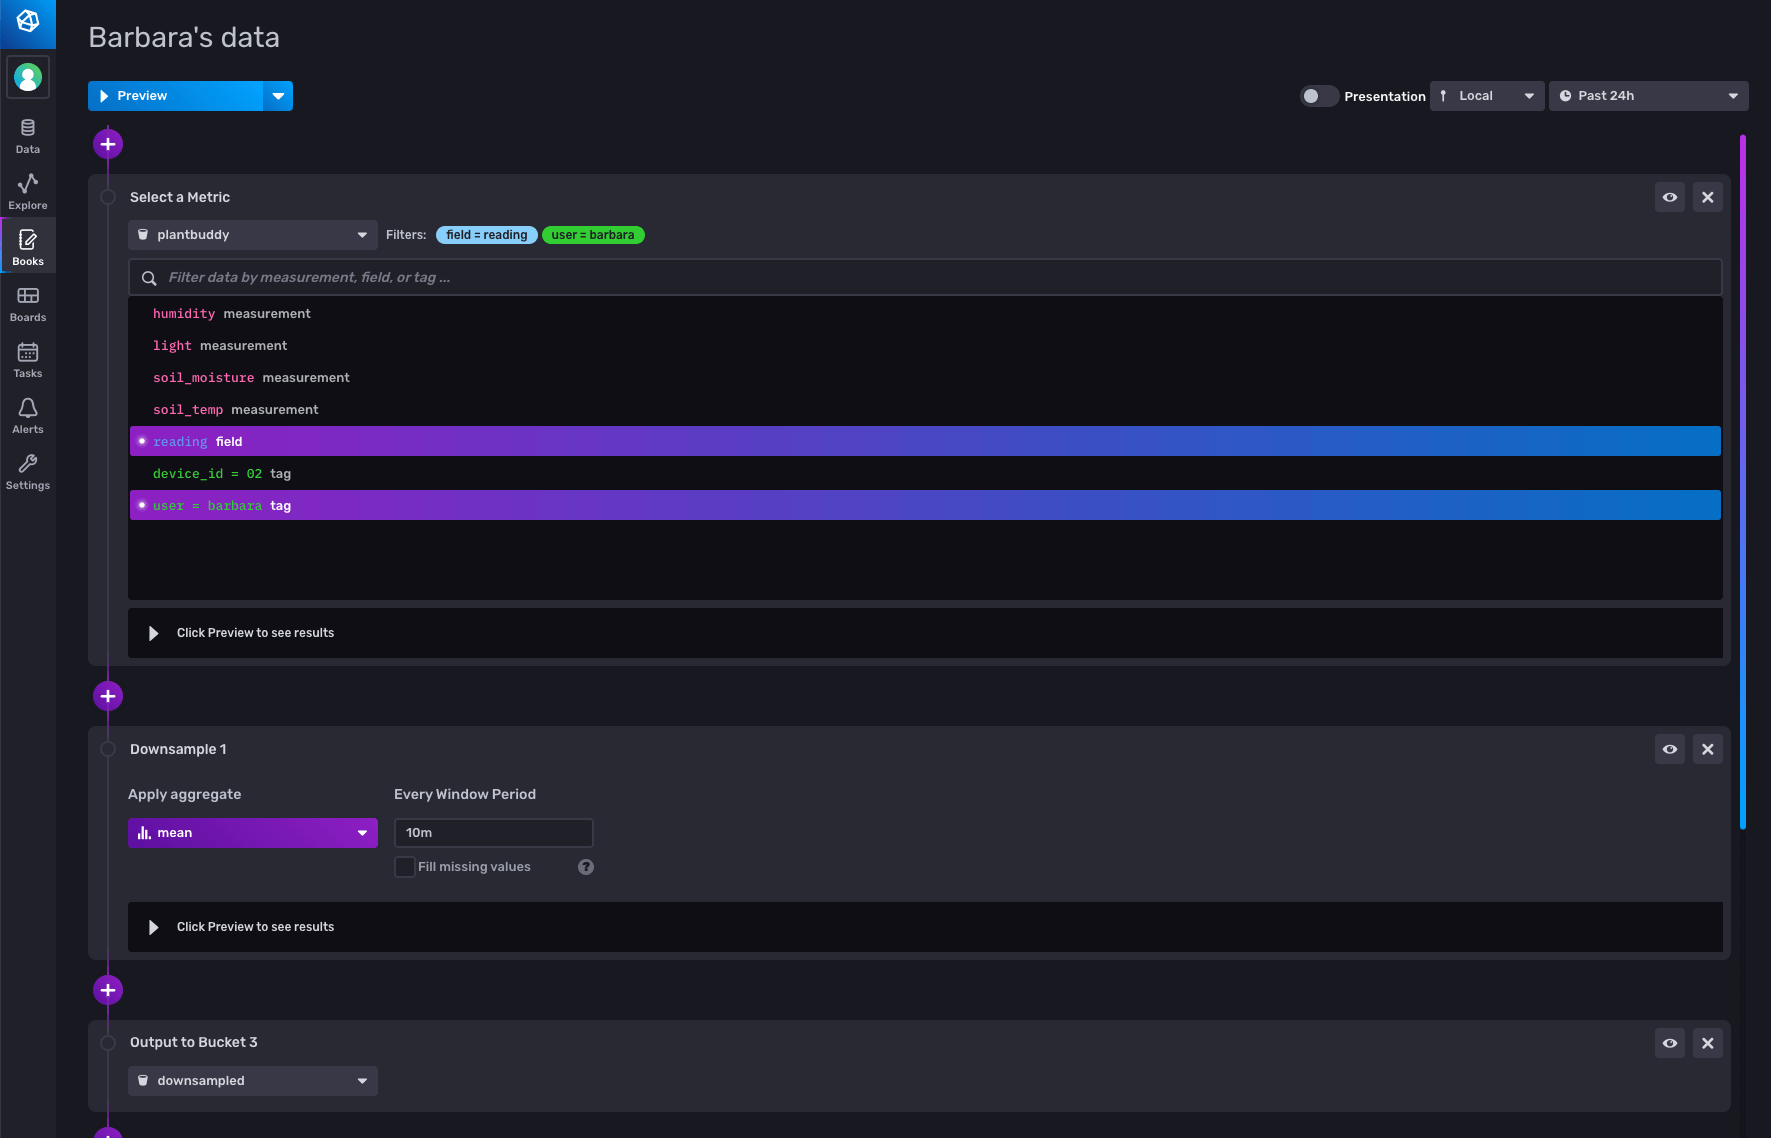This screenshot has width=1771, height=1138.
Task: Expand the mean aggregate dropdown
Action: (x=252, y=833)
